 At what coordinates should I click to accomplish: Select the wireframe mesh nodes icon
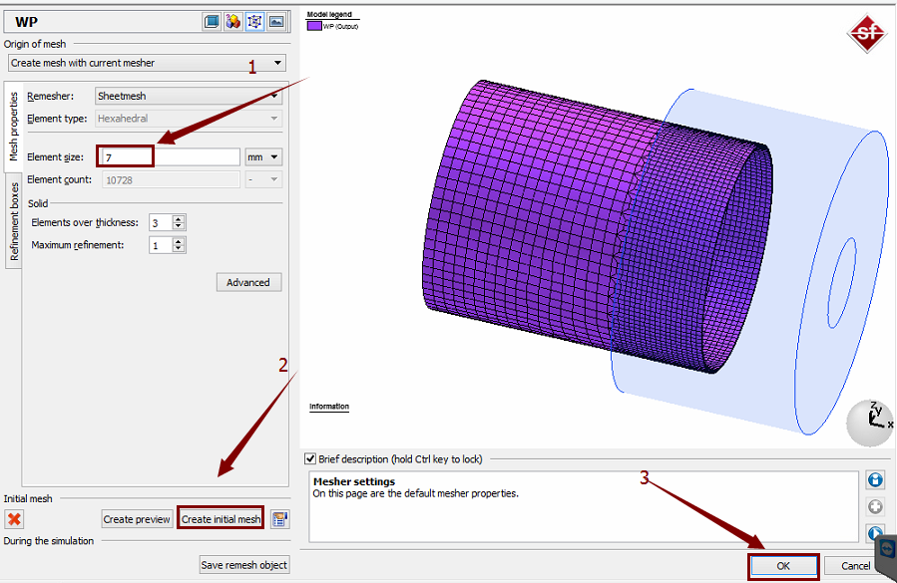(x=255, y=22)
